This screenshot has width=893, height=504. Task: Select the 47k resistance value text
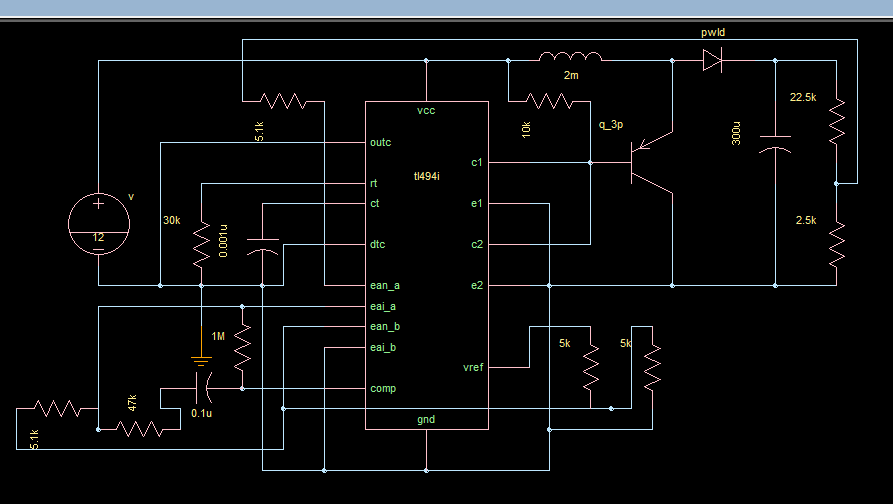tap(132, 403)
